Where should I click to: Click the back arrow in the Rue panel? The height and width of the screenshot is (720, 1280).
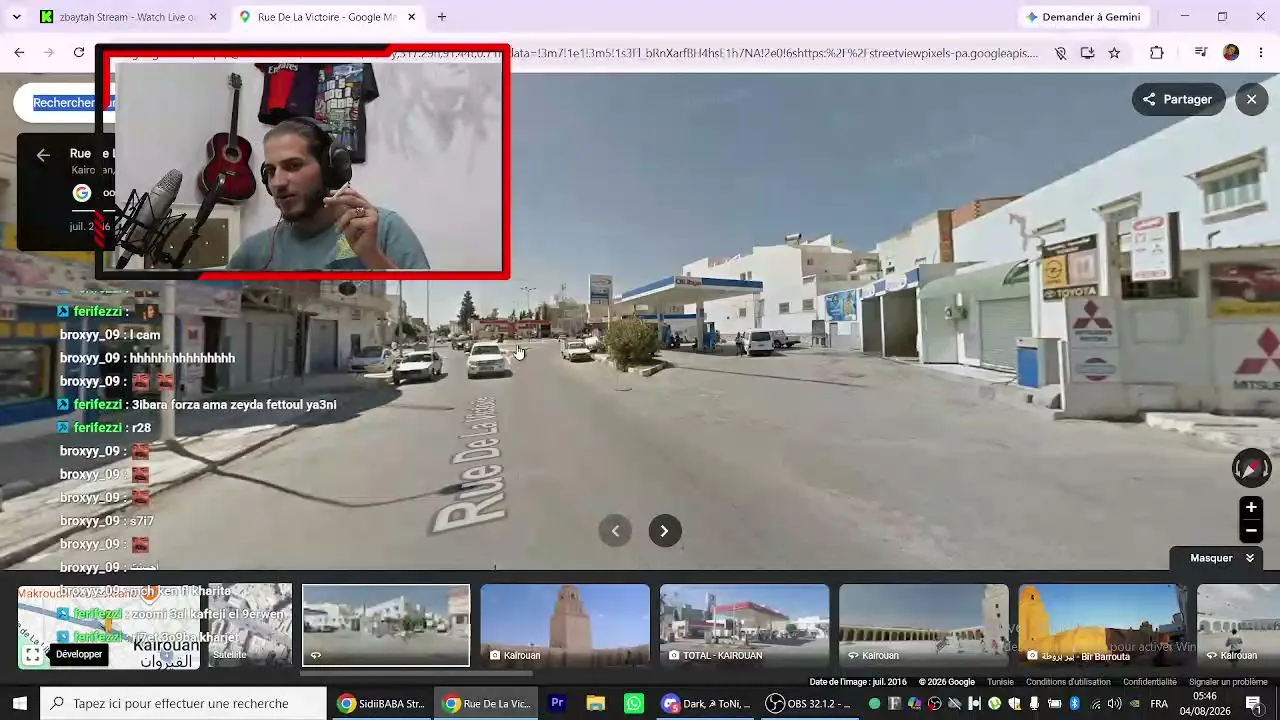43,154
